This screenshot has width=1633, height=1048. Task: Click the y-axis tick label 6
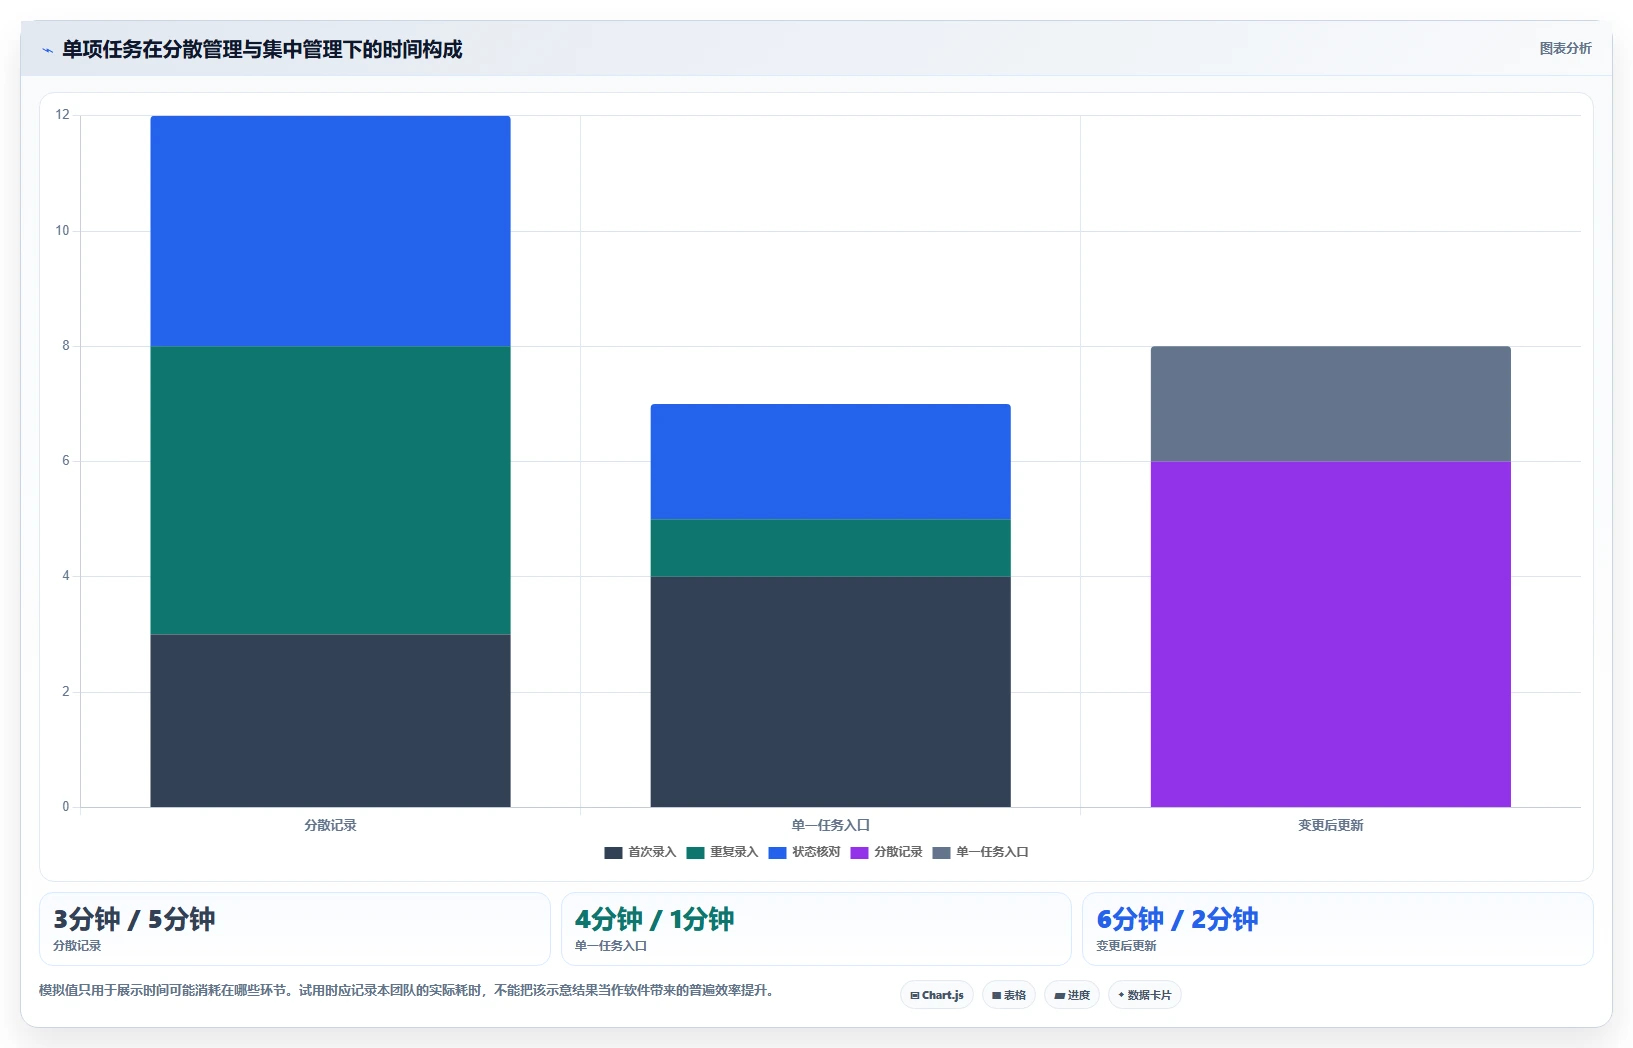point(66,461)
